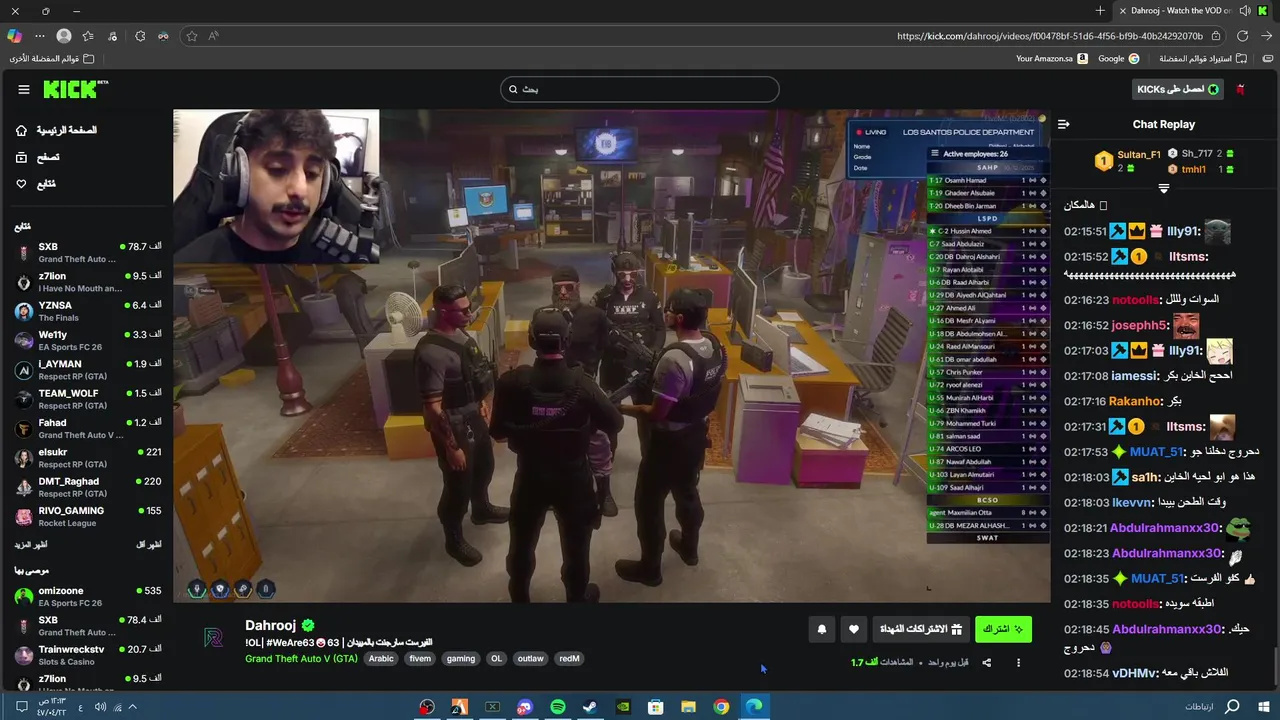Image resolution: width=1280 pixels, height=720 pixels.
Task: Select the outlaw tag chip
Action: 531,659
